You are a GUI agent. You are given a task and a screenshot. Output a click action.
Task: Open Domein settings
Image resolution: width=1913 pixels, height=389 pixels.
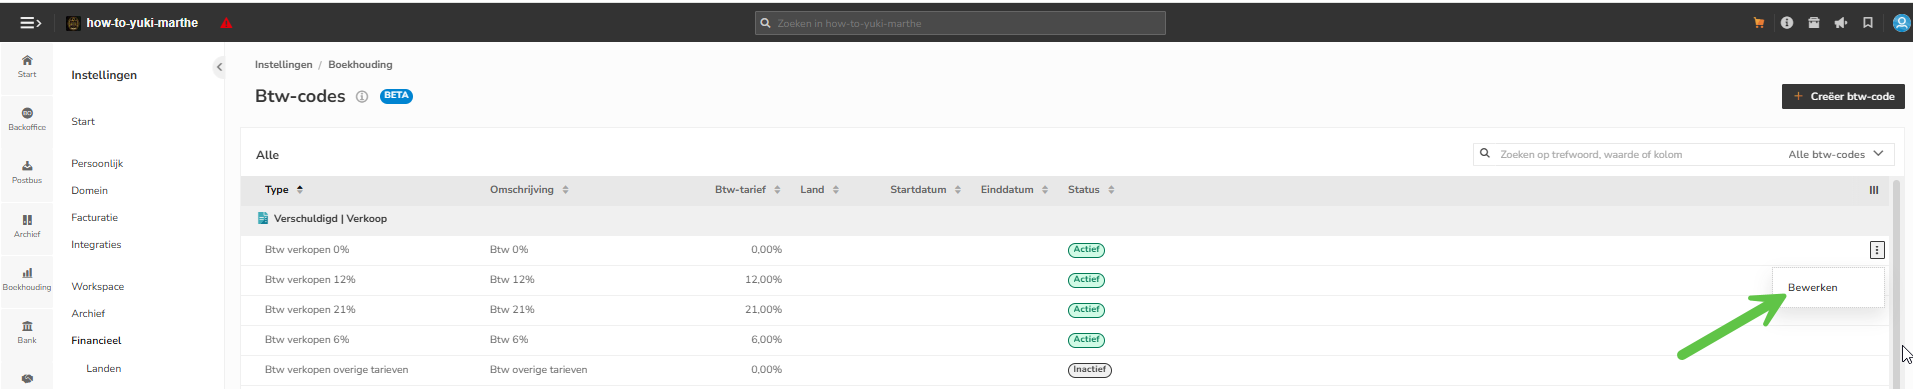click(89, 191)
